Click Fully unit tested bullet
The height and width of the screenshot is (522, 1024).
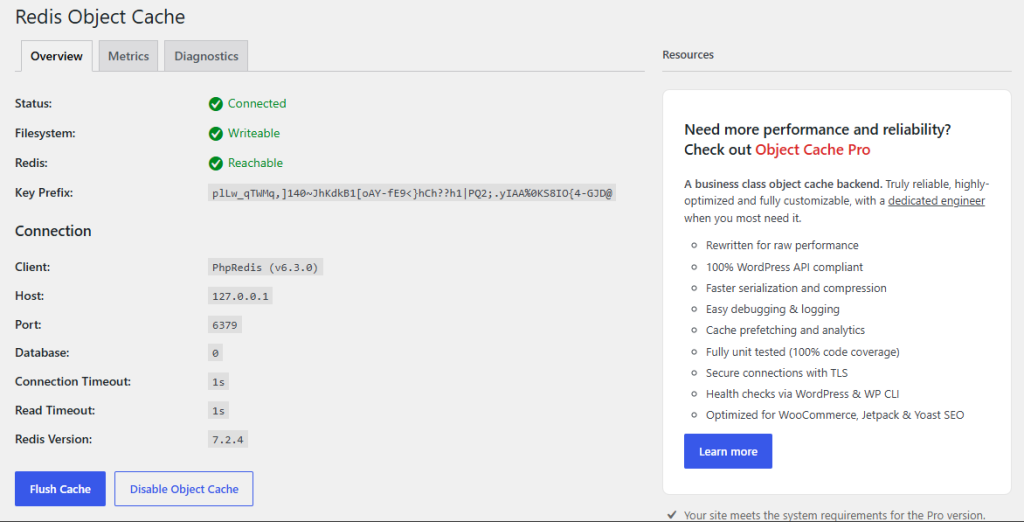coord(803,351)
